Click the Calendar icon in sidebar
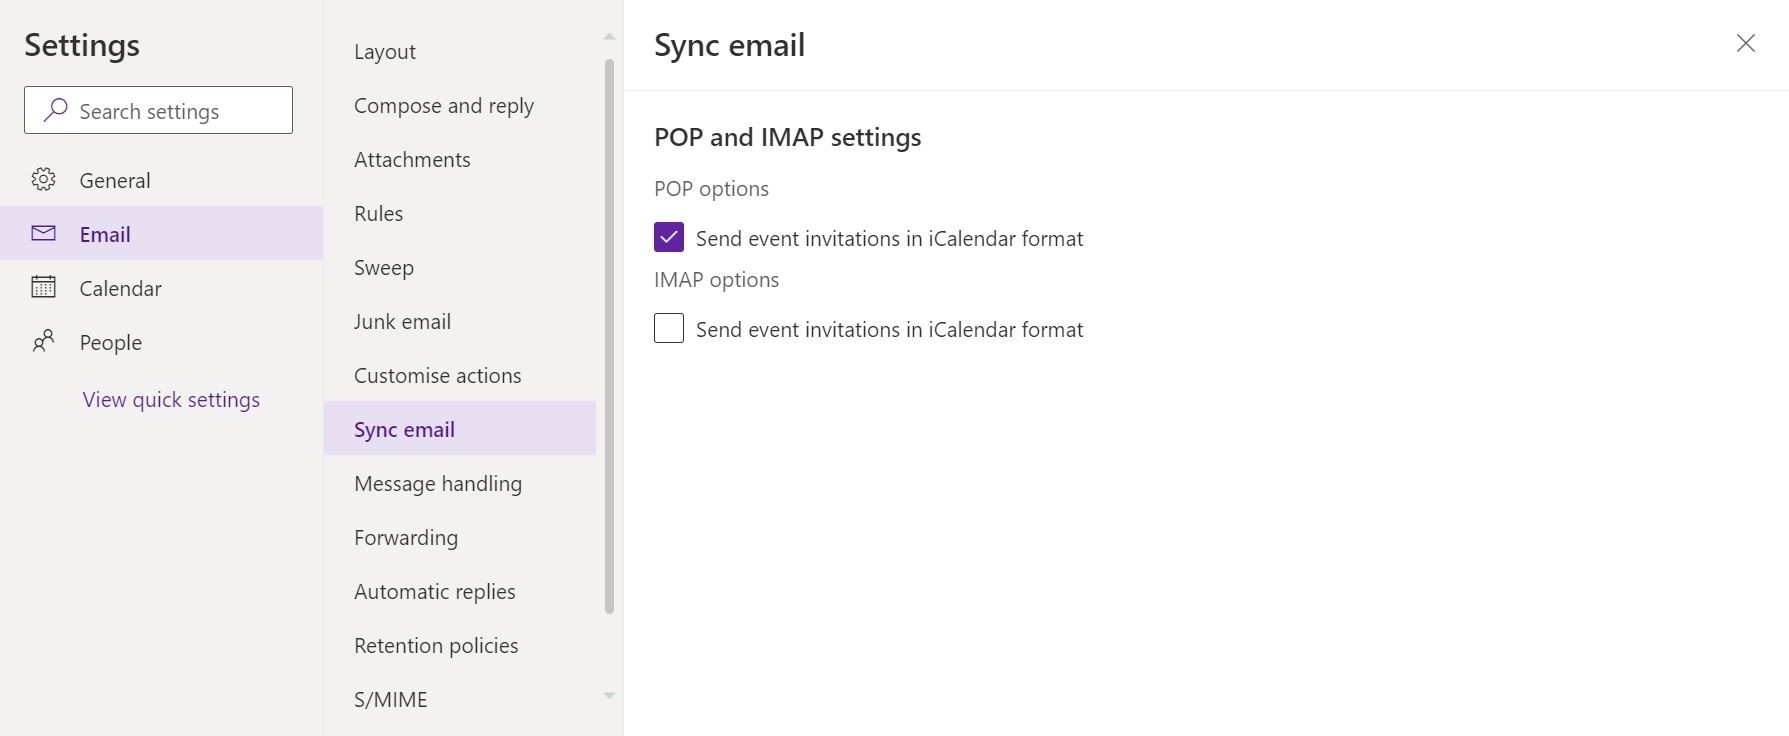 click(x=43, y=288)
